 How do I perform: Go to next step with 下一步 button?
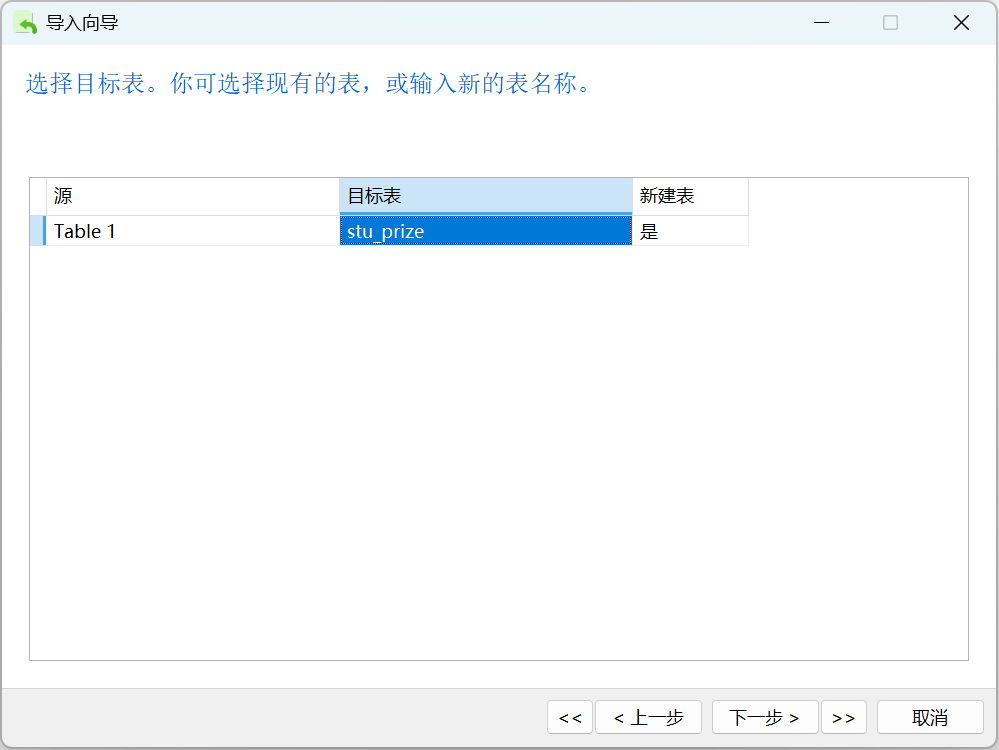(x=765, y=718)
